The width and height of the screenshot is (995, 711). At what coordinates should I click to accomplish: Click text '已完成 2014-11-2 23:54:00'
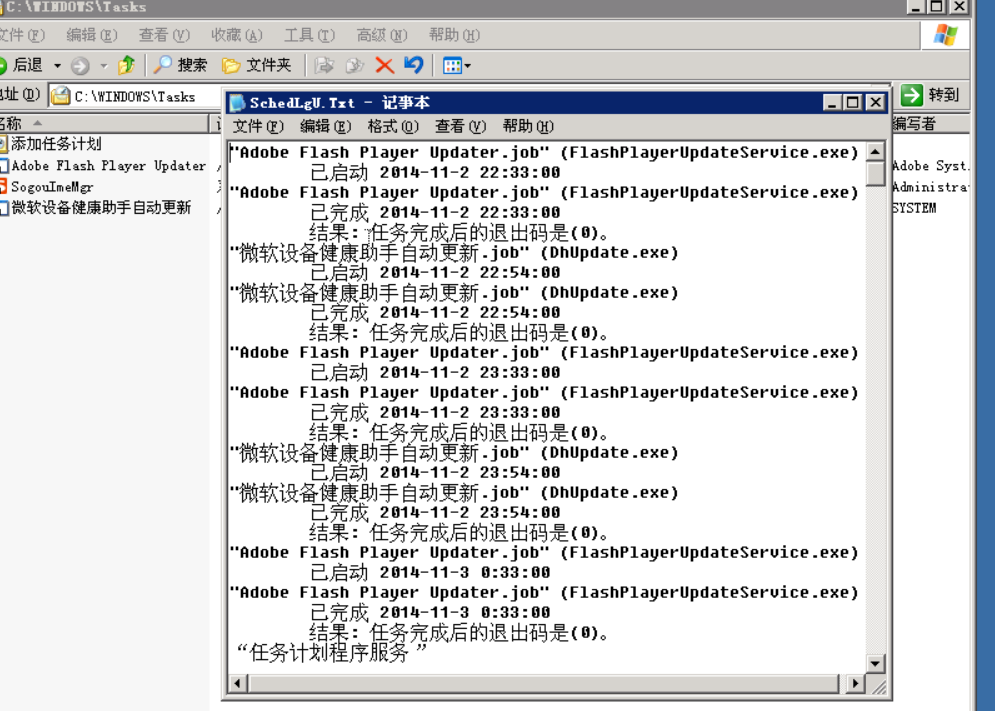click(435, 512)
